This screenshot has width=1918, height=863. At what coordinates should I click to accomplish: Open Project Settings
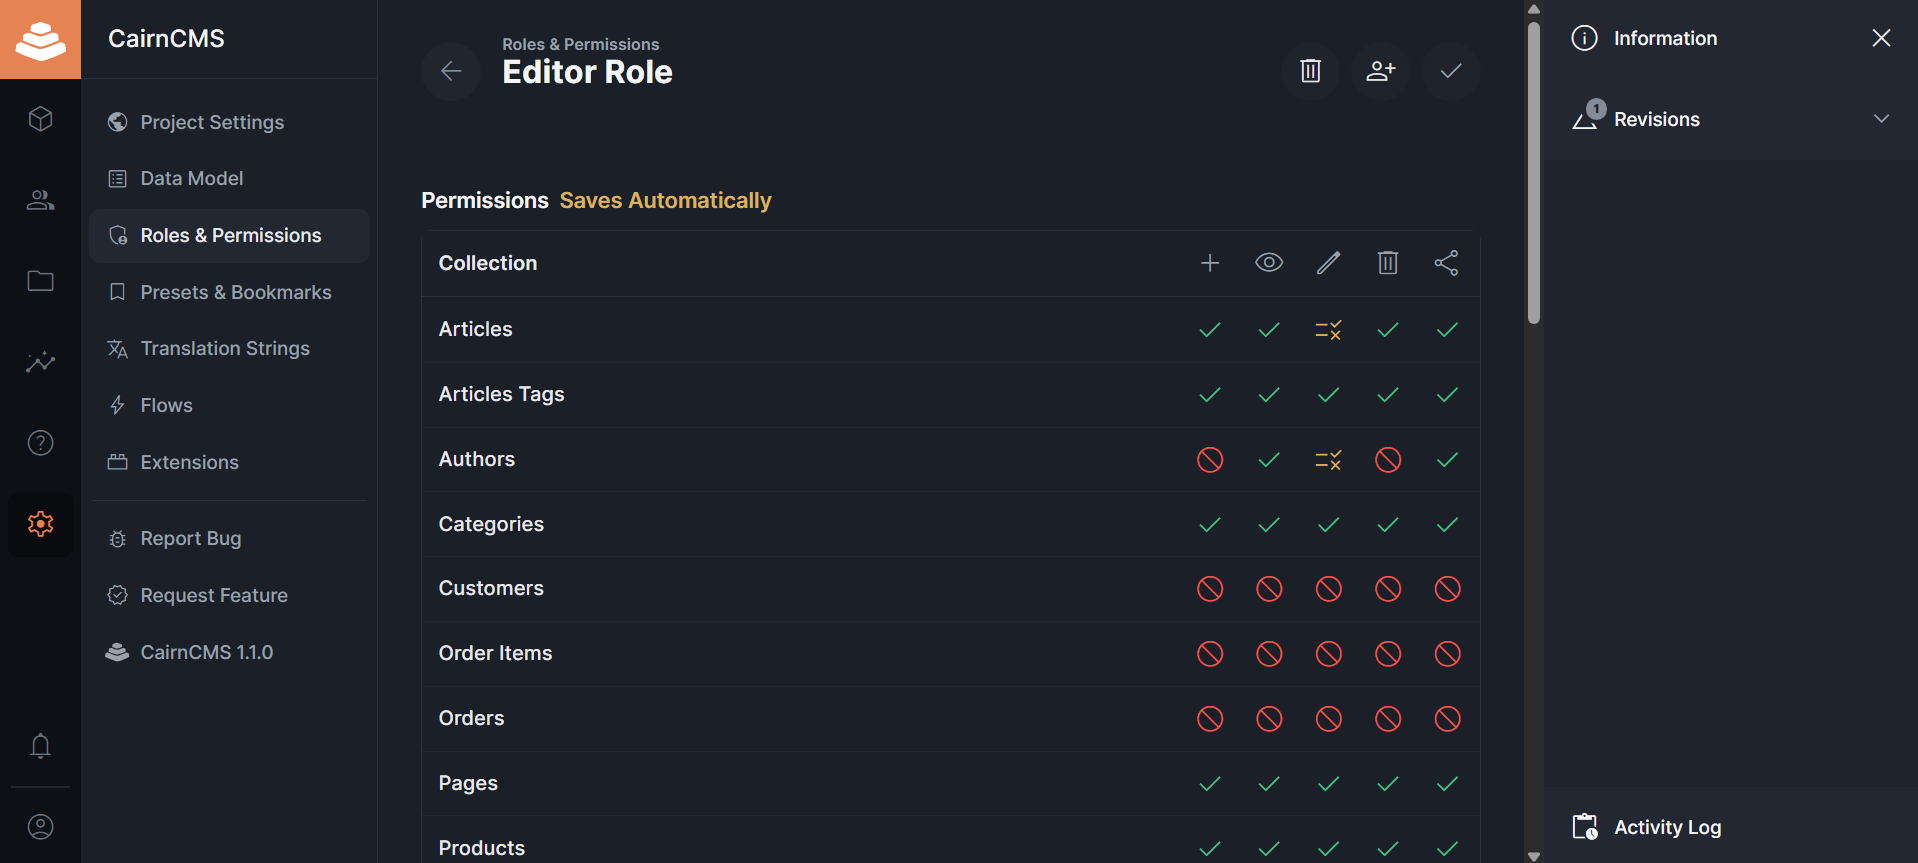[229, 122]
